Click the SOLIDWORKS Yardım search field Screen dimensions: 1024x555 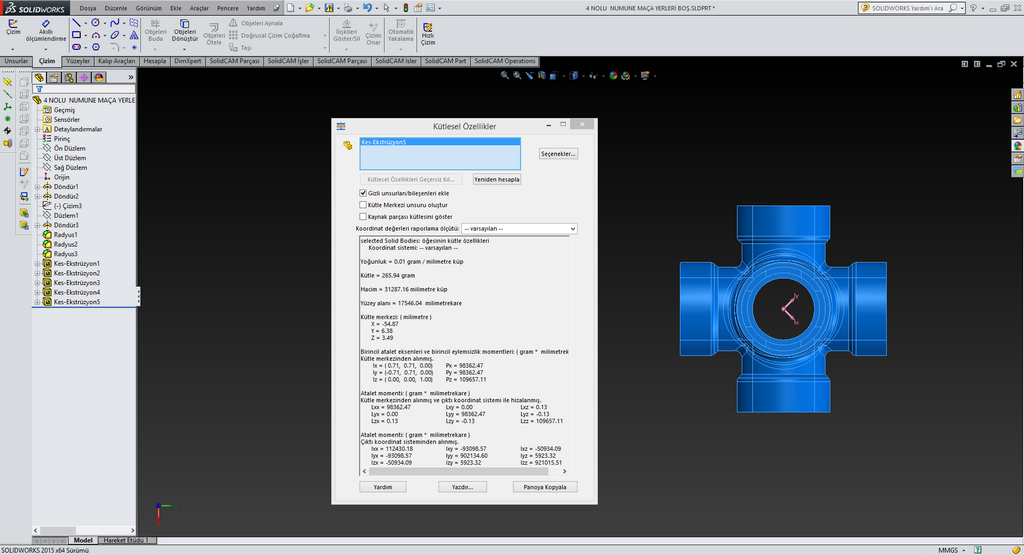pos(906,8)
